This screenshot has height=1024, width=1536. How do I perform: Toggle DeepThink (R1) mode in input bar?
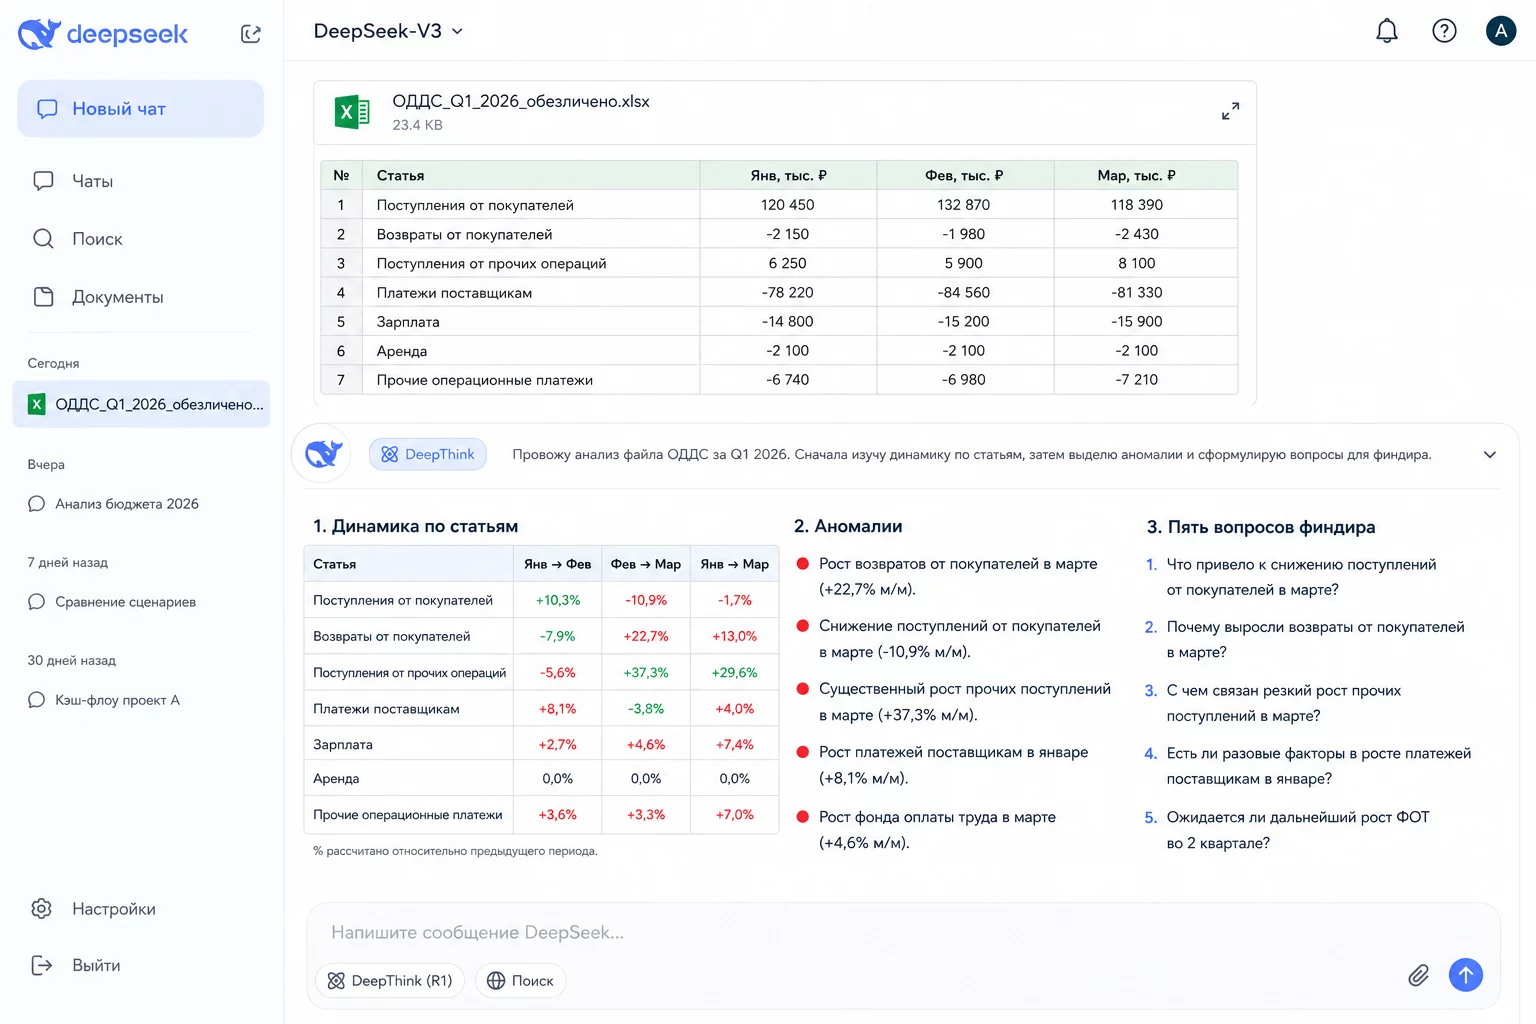pos(390,981)
